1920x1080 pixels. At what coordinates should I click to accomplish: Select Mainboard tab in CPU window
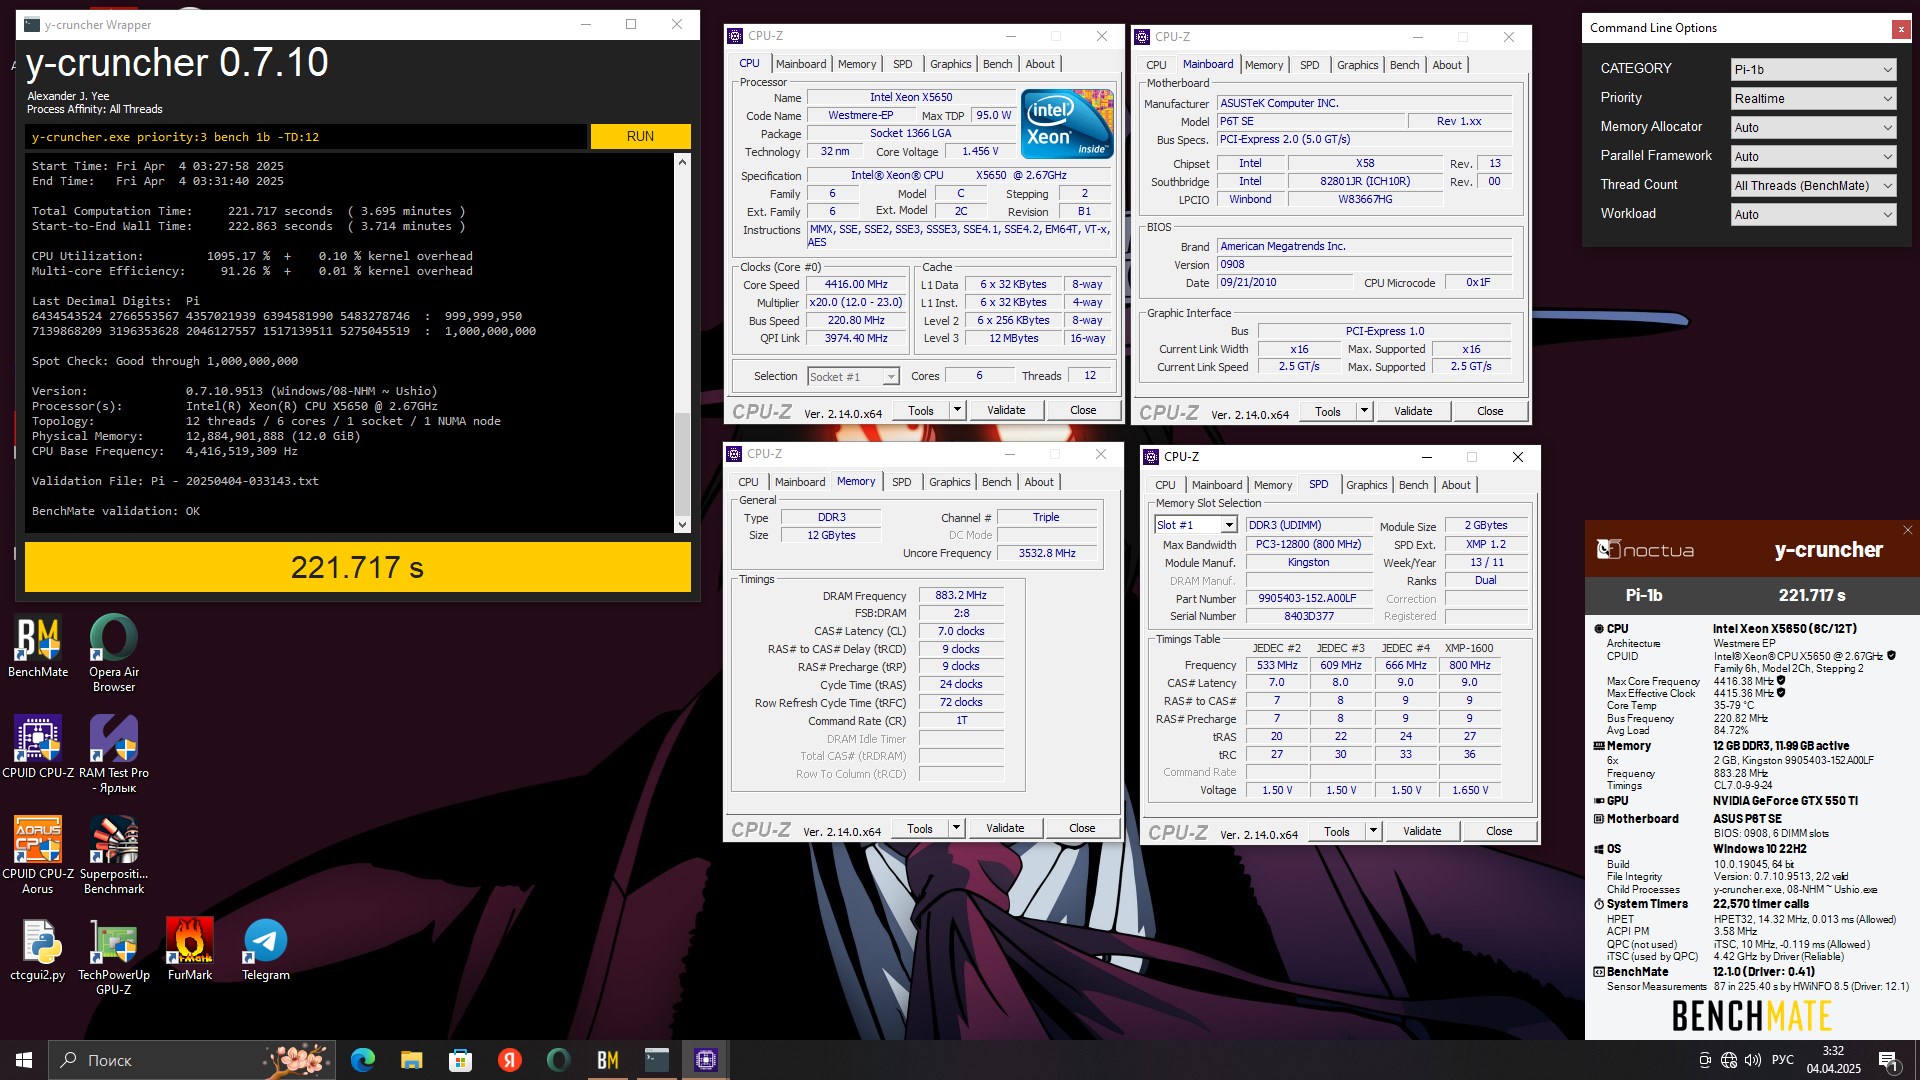[801, 64]
